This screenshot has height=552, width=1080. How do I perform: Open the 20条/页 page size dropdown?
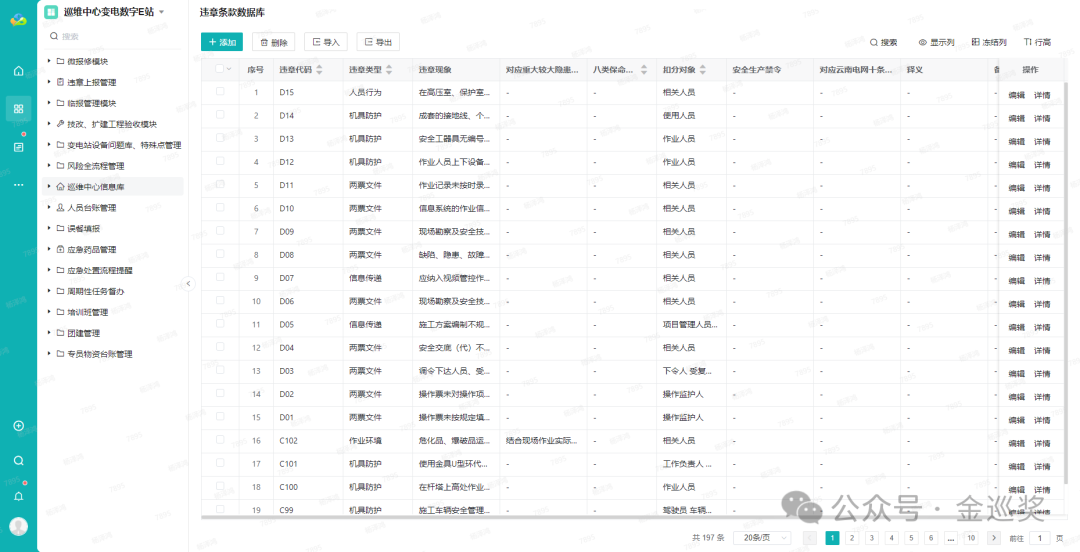pyautogui.click(x=762, y=538)
